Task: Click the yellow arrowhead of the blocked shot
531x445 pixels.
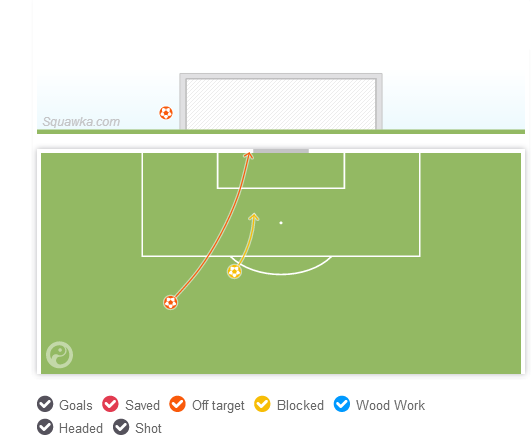Action: coord(254,217)
